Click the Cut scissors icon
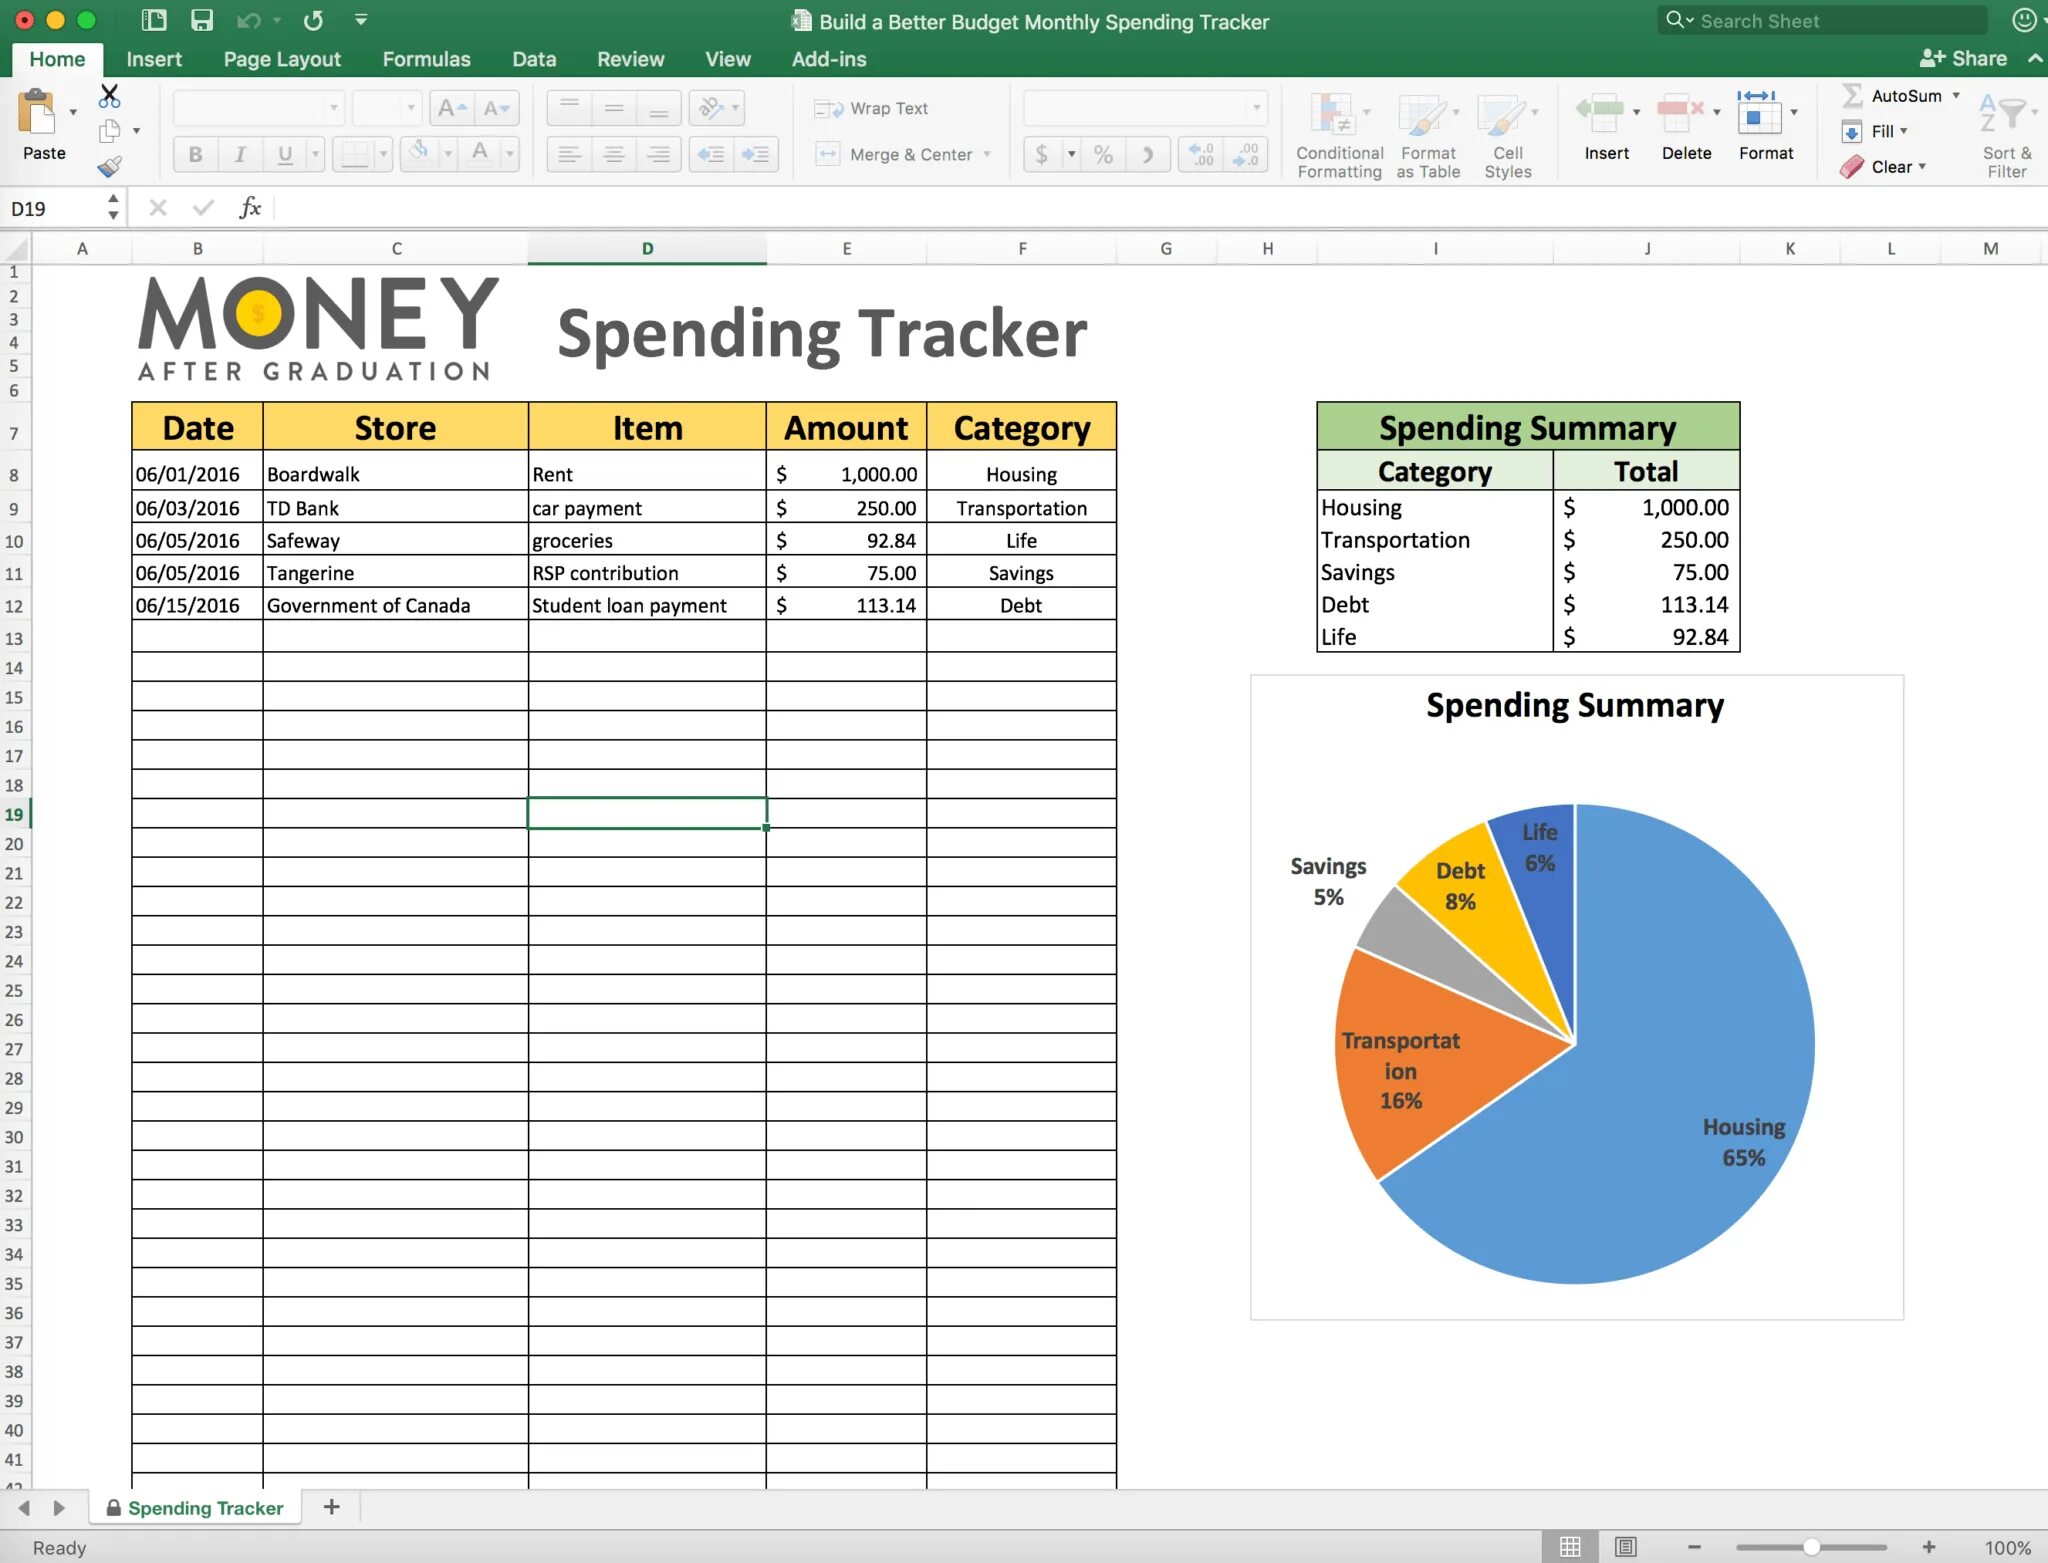This screenshot has width=2048, height=1563. (110, 96)
